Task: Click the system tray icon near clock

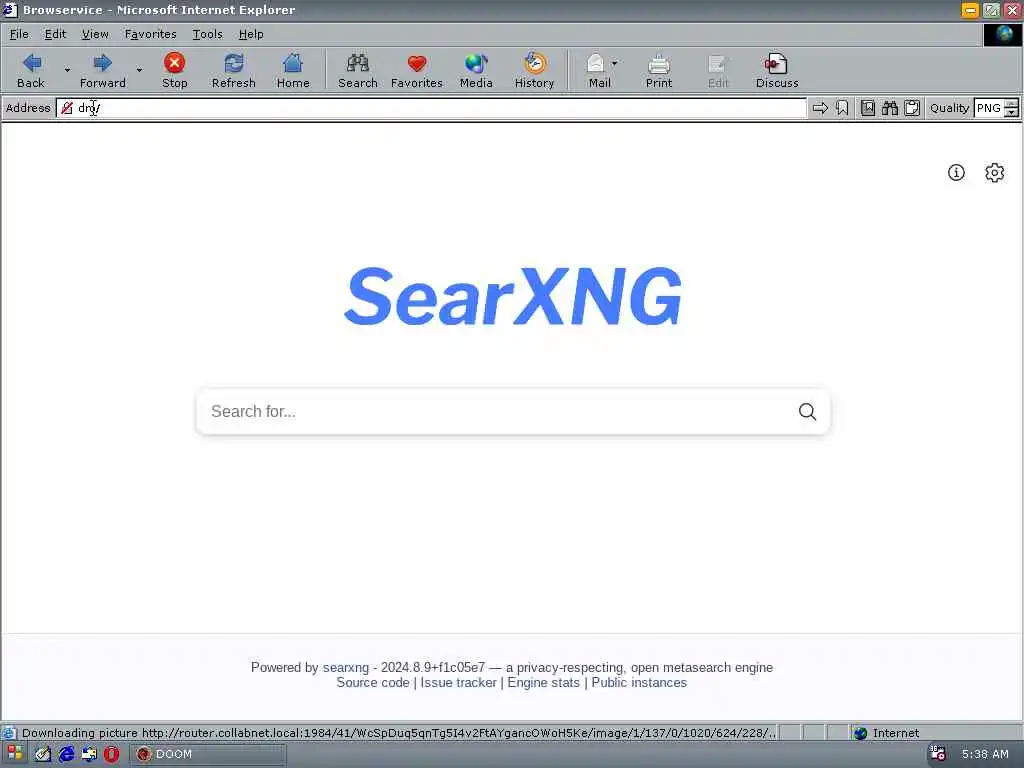Action: tap(938, 754)
